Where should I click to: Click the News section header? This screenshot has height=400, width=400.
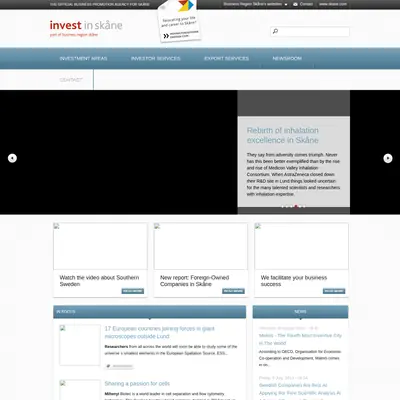[x=300, y=312]
